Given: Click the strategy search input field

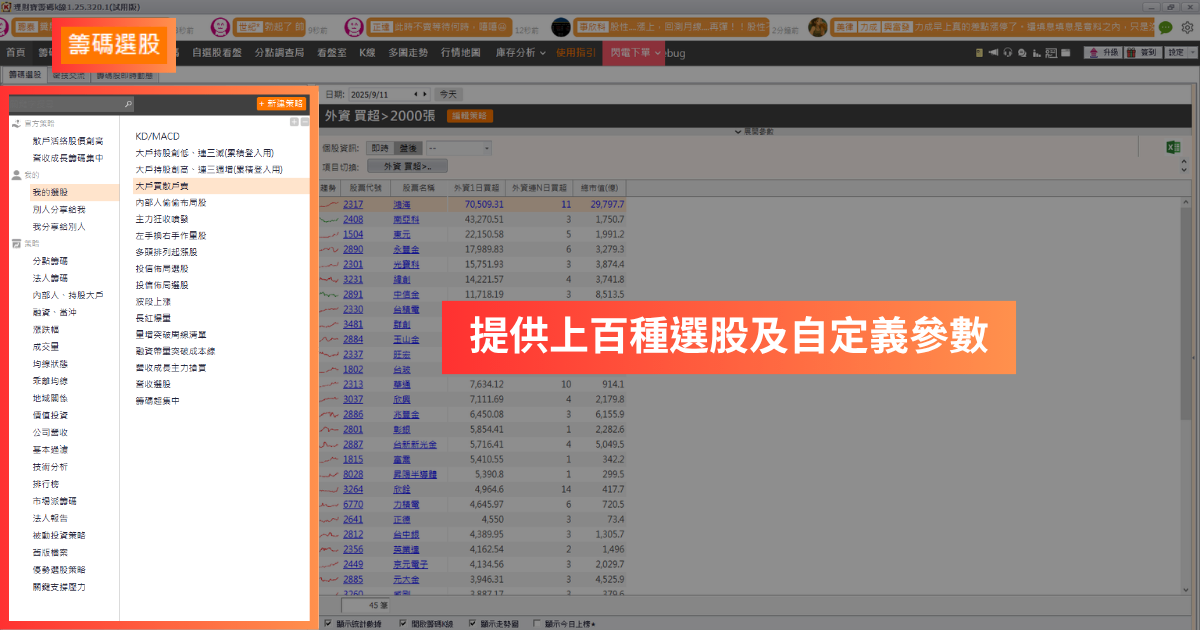Looking at the screenshot, I should pyautogui.click(x=65, y=103).
